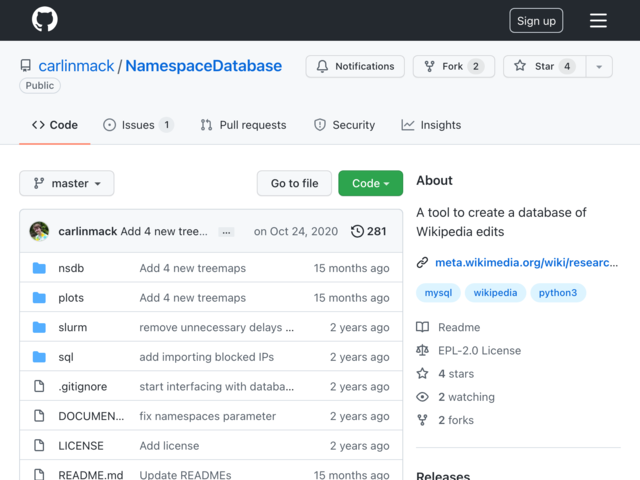The image size is (640, 480).
Task: Click the Readme book icon
Action: coord(422,327)
